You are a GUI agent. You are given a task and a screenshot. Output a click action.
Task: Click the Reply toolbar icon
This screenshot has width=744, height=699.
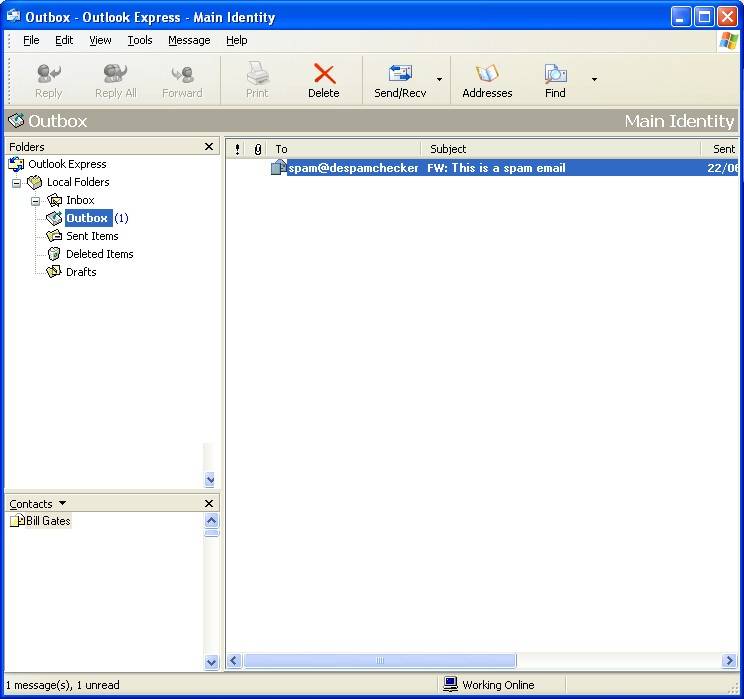pyautogui.click(x=48, y=74)
